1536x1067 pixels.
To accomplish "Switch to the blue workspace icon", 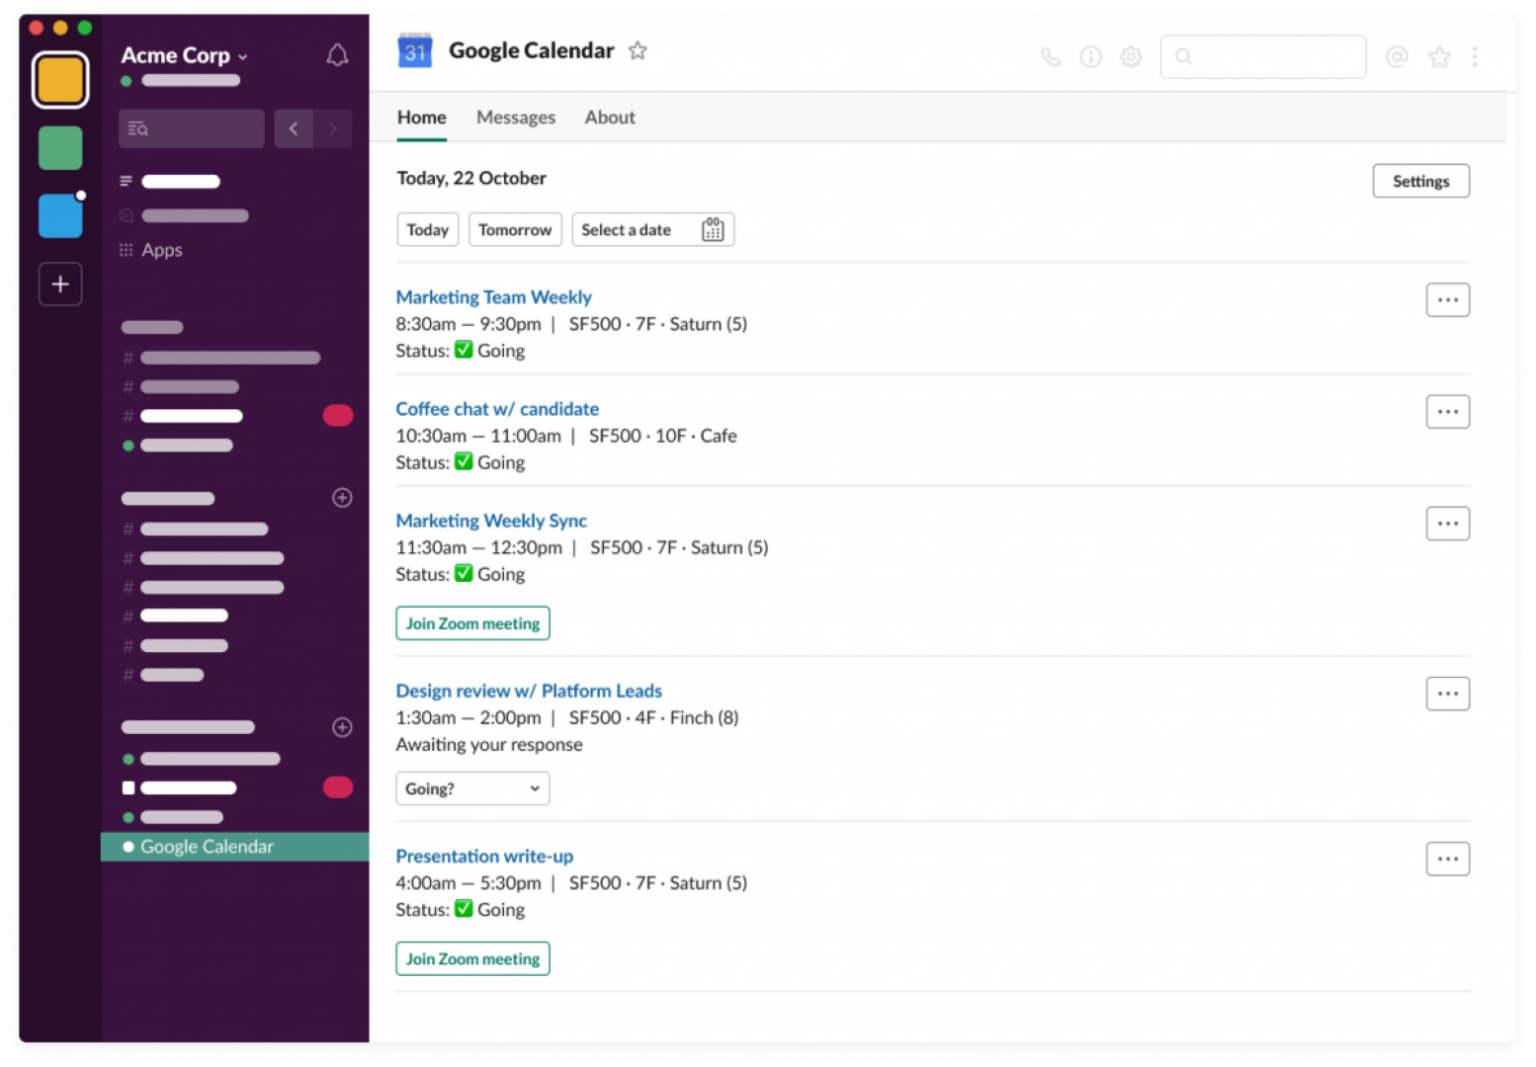I will coord(60,216).
